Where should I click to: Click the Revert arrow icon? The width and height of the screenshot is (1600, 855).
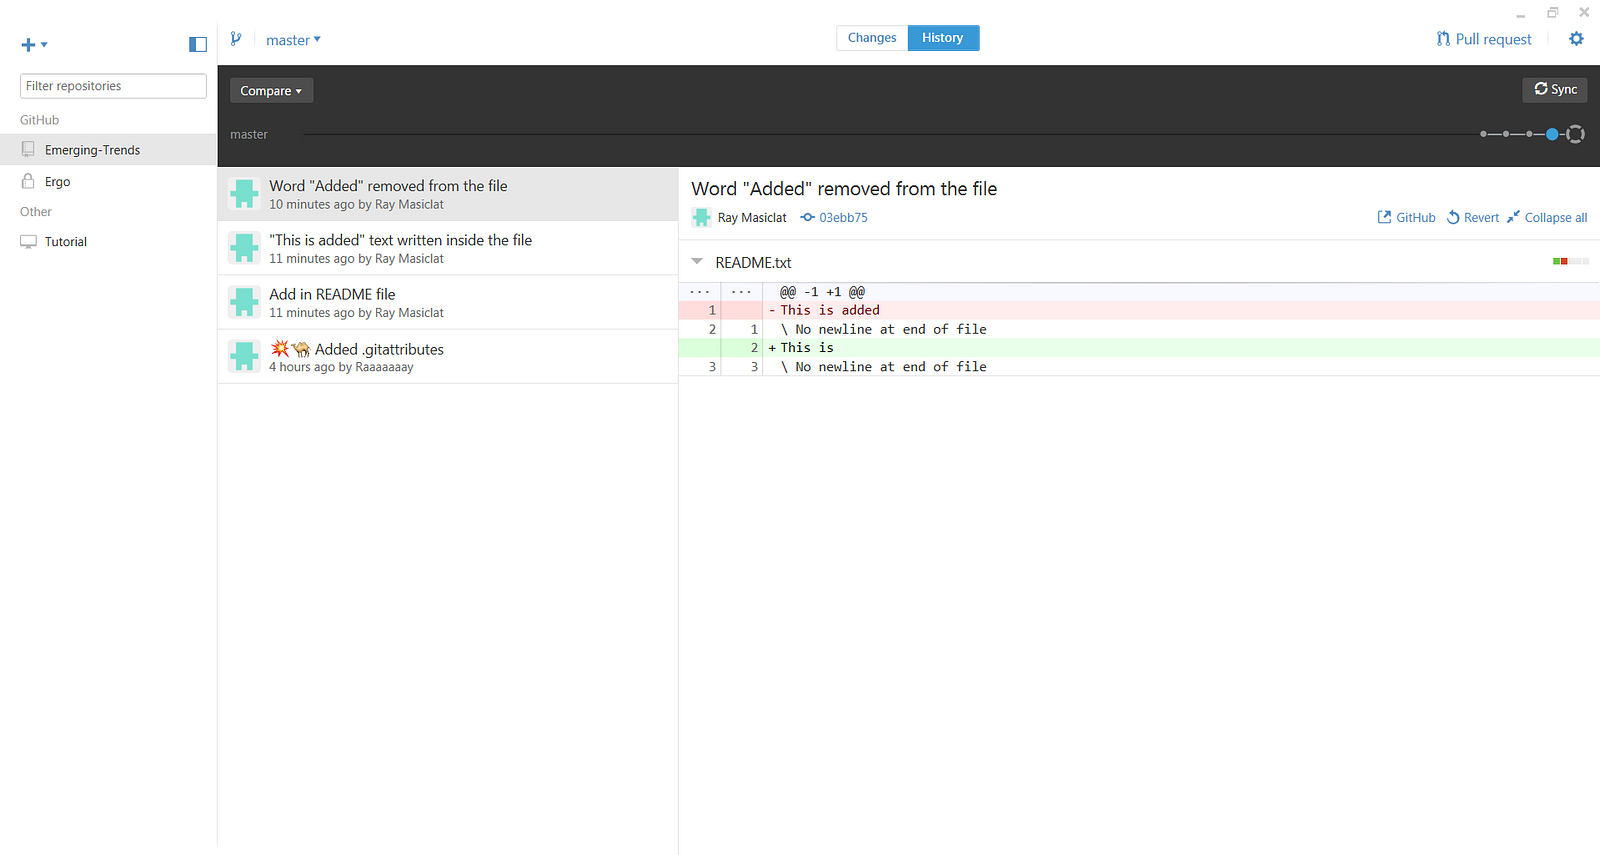click(1453, 217)
